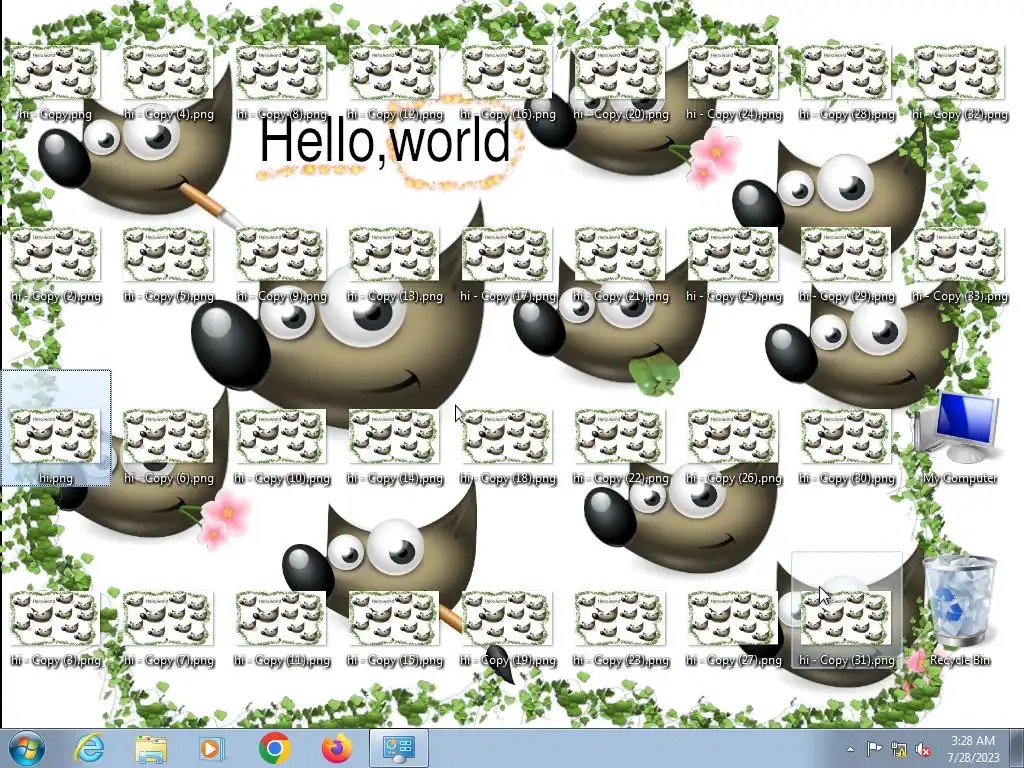Viewport: 1024px width, 768px height.
Task: Choose hi - Copy (18).png on desktop
Action: (x=507, y=447)
